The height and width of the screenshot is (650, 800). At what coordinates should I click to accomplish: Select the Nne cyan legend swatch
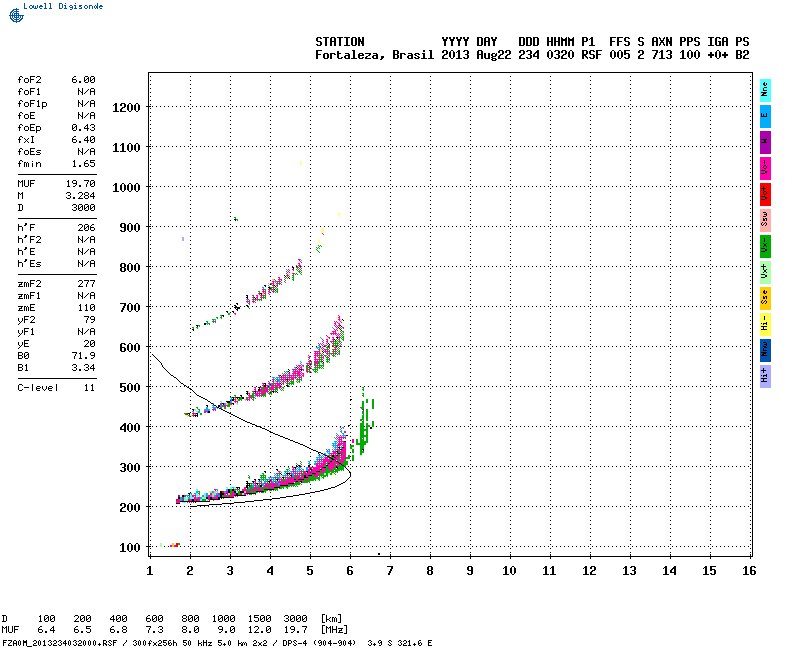click(x=765, y=90)
